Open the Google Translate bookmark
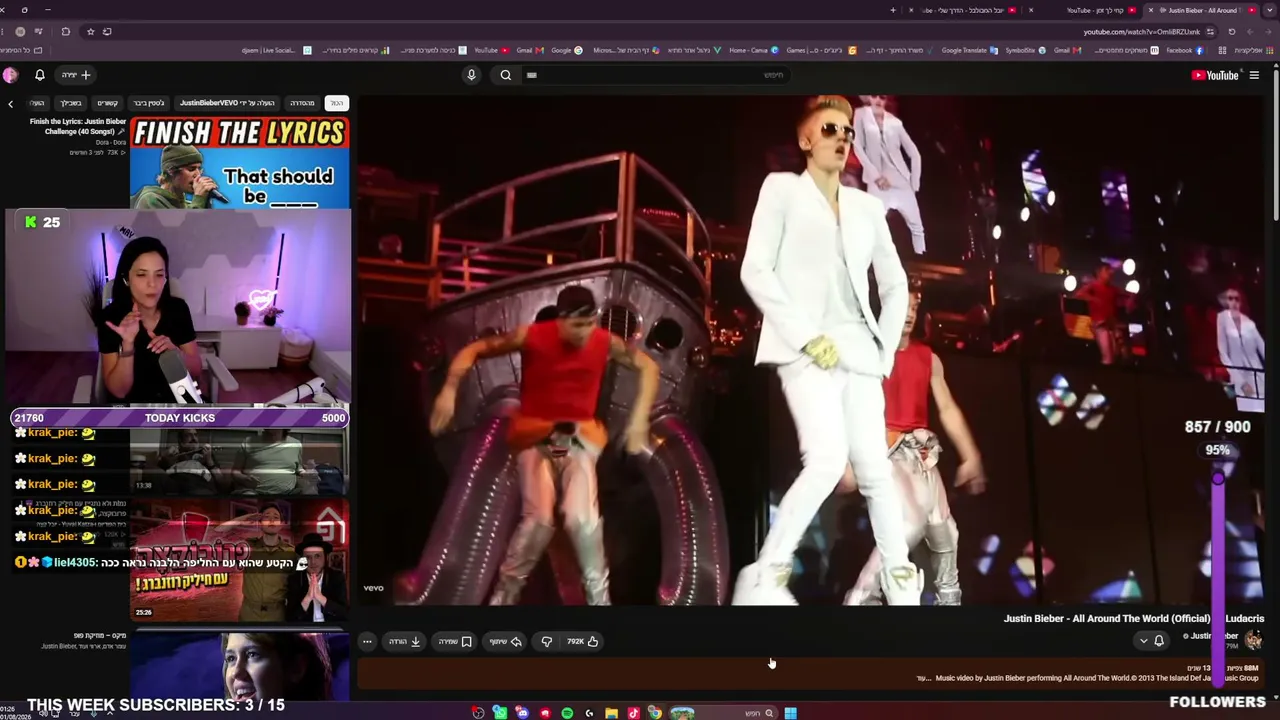Image resolution: width=1280 pixels, height=720 pixels. (969, 50)
